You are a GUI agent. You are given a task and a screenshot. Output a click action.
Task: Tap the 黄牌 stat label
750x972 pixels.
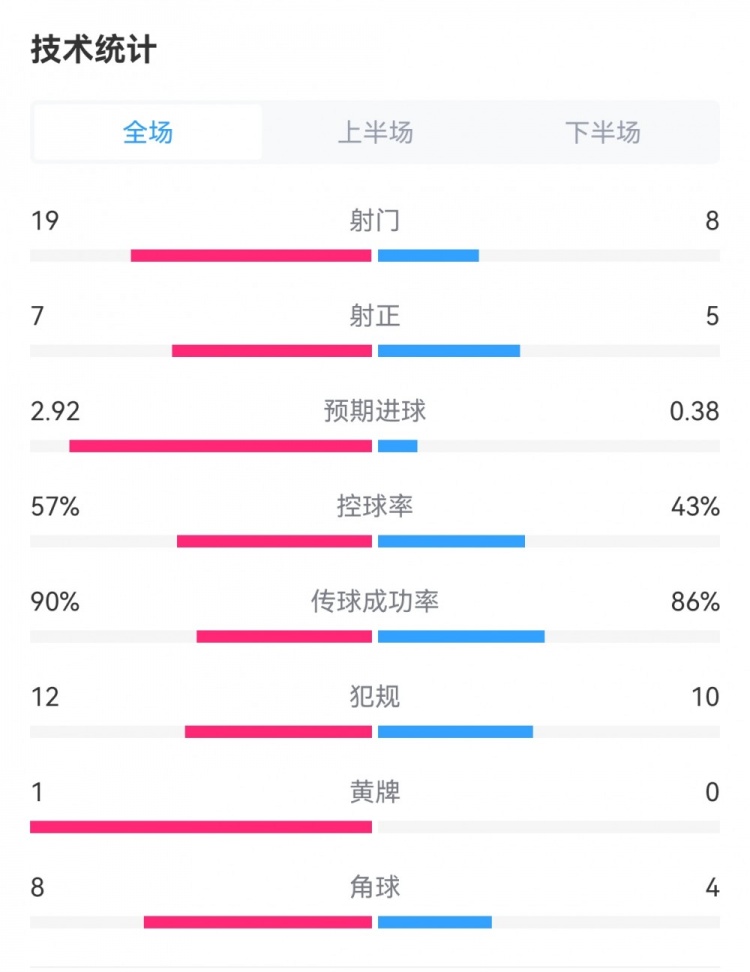[375, 793]
